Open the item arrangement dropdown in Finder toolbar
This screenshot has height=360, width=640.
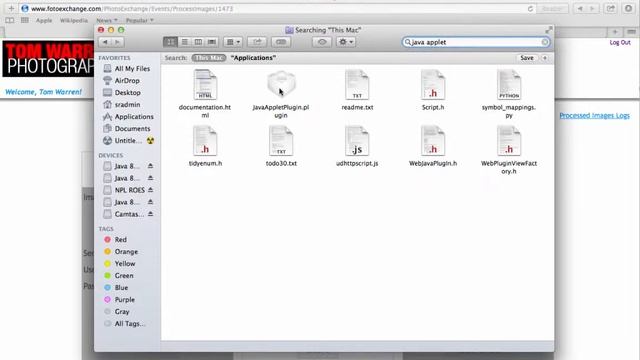[x=233, y=42]
